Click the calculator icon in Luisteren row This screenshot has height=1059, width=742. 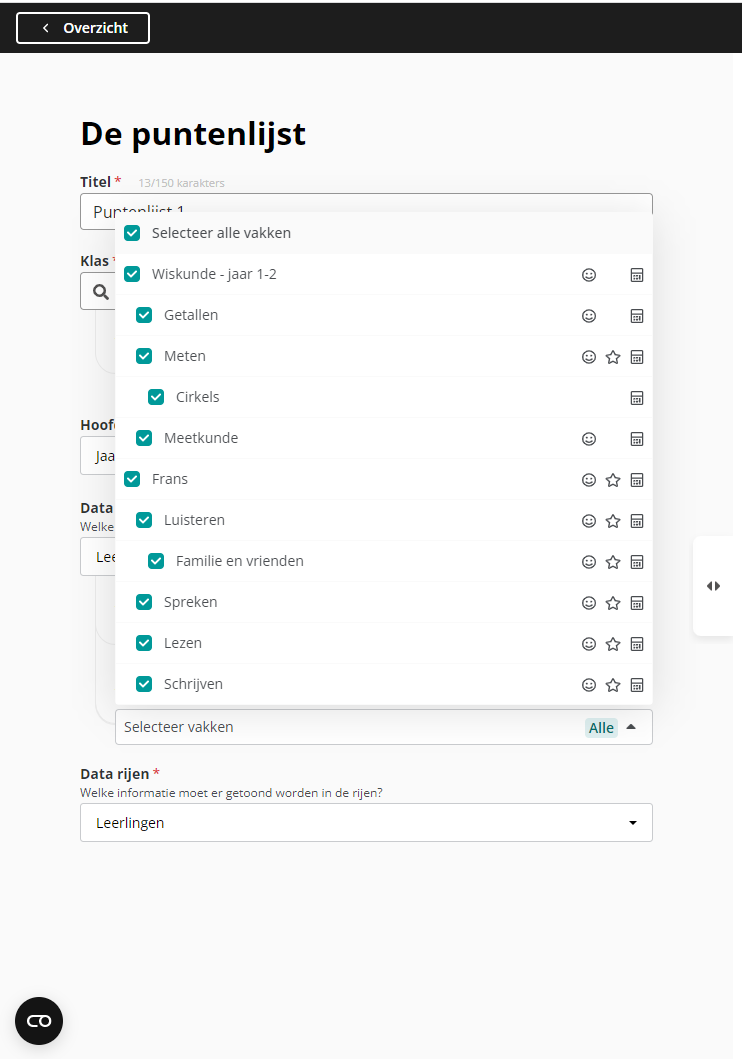[637, 521]
